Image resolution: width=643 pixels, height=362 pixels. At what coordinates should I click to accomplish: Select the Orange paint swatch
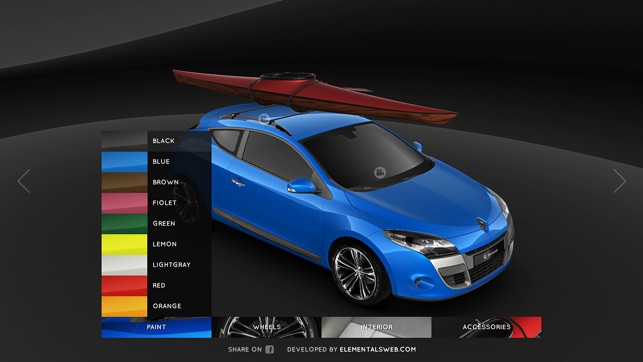coord(124,306)
